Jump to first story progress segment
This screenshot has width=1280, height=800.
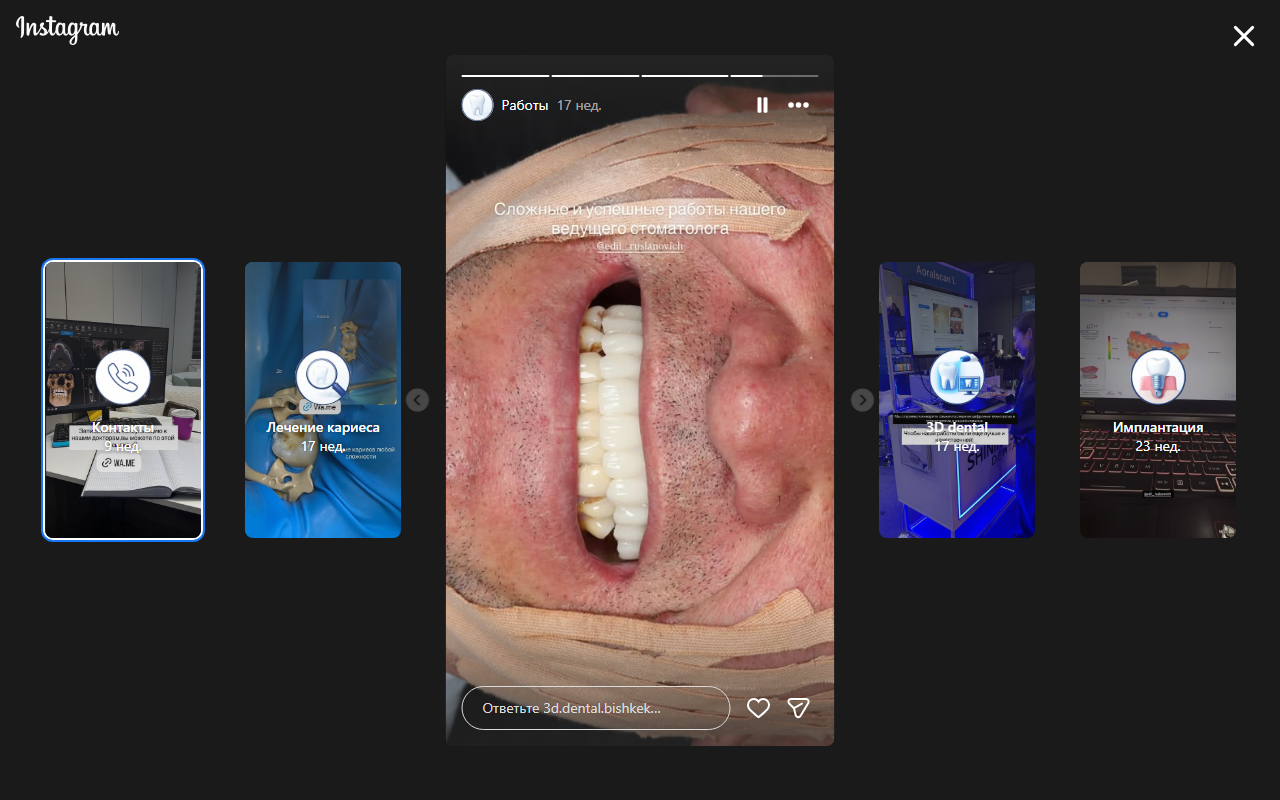[x=505, y=75]
